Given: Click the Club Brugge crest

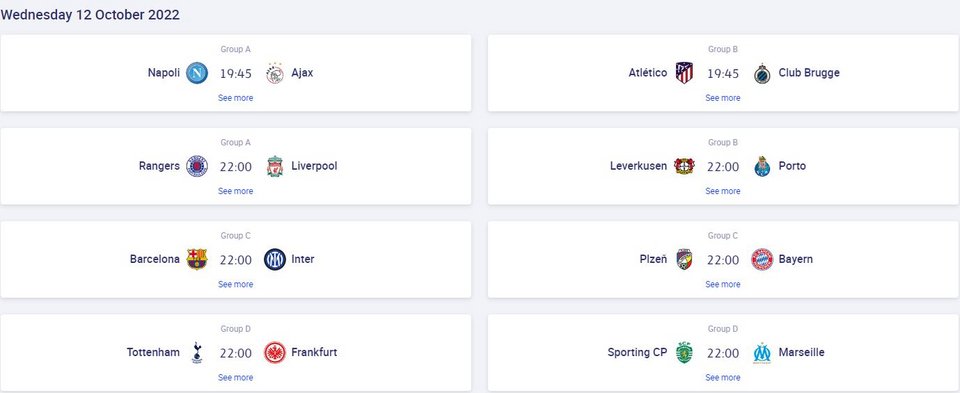Looking at the screenshot, I should 762,73.
